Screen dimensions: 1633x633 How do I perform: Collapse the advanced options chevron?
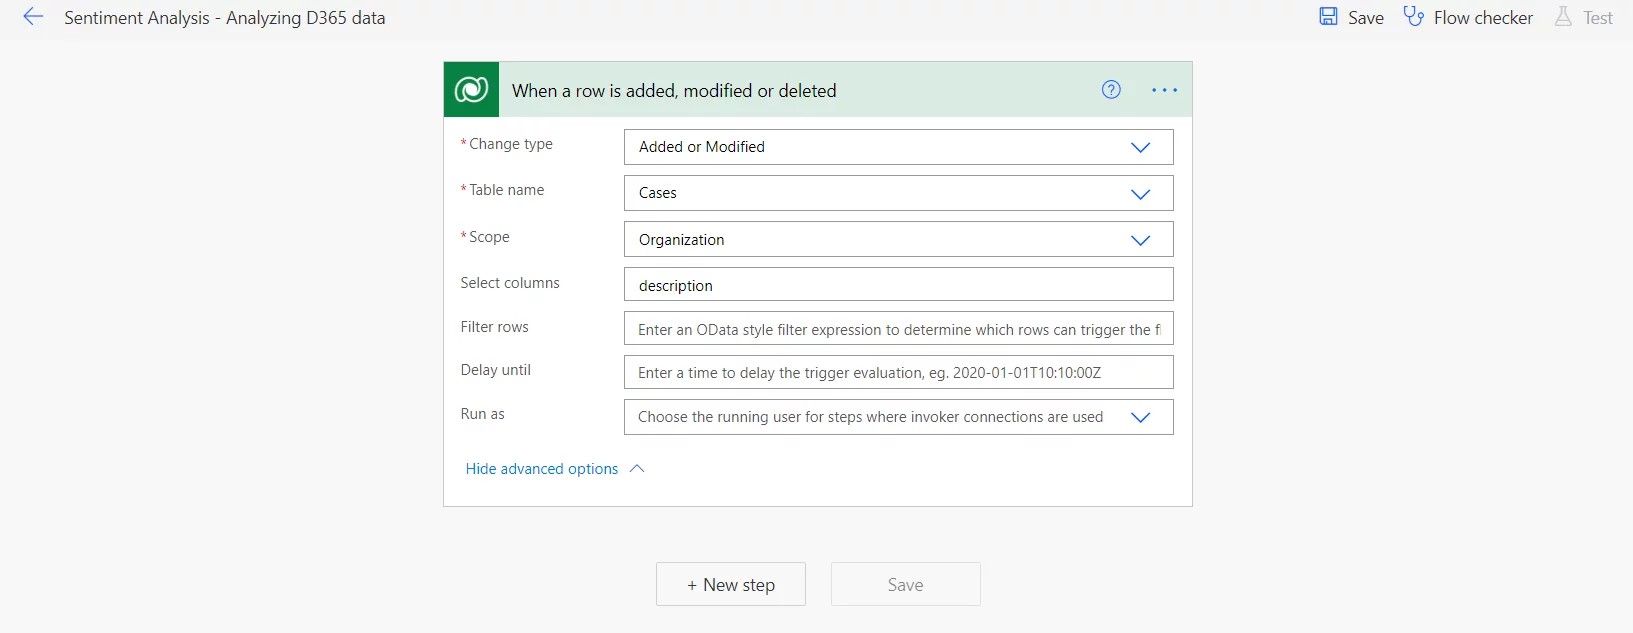click(637, 469)
